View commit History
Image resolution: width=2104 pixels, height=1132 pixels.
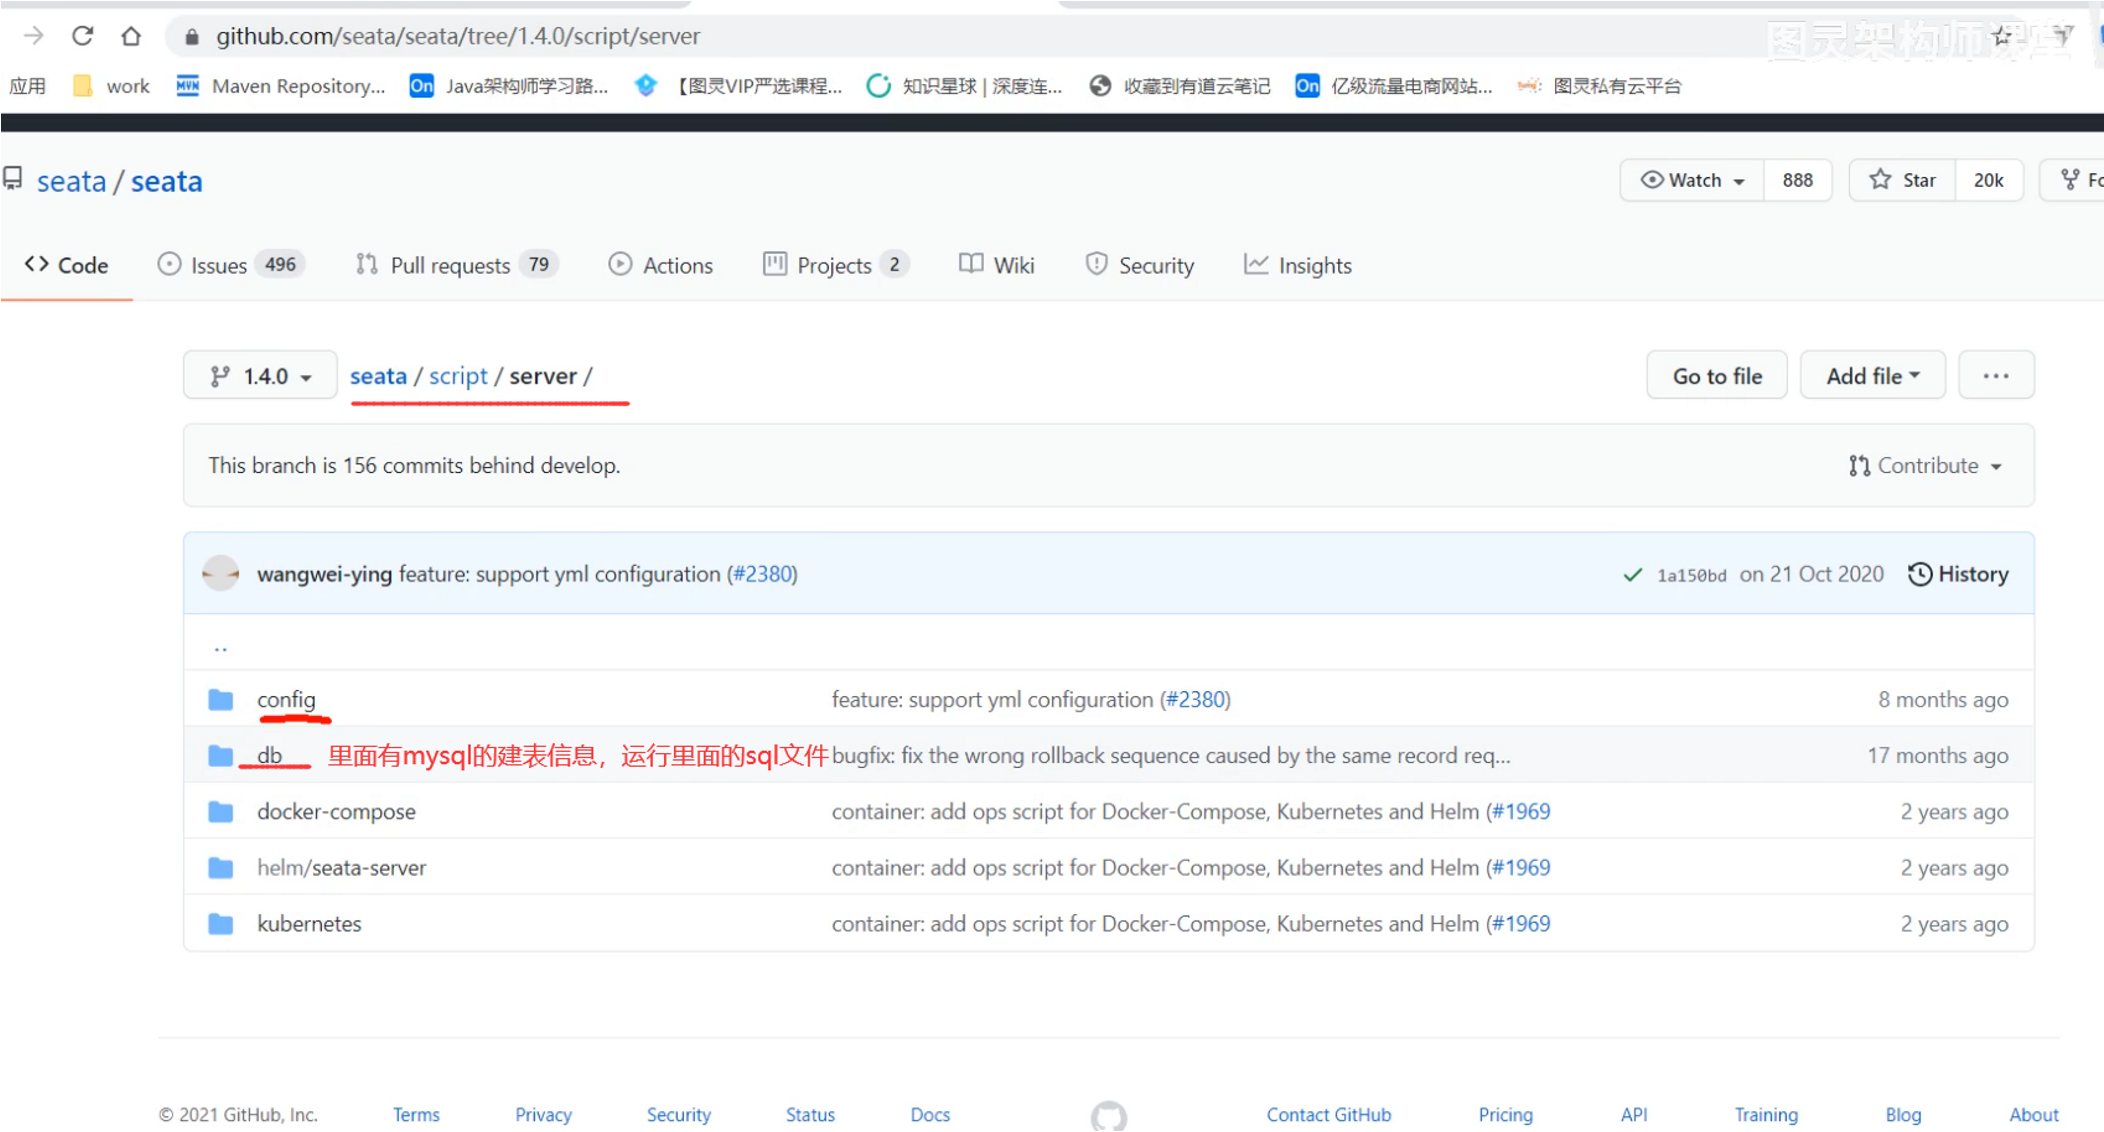(1958, 574)
